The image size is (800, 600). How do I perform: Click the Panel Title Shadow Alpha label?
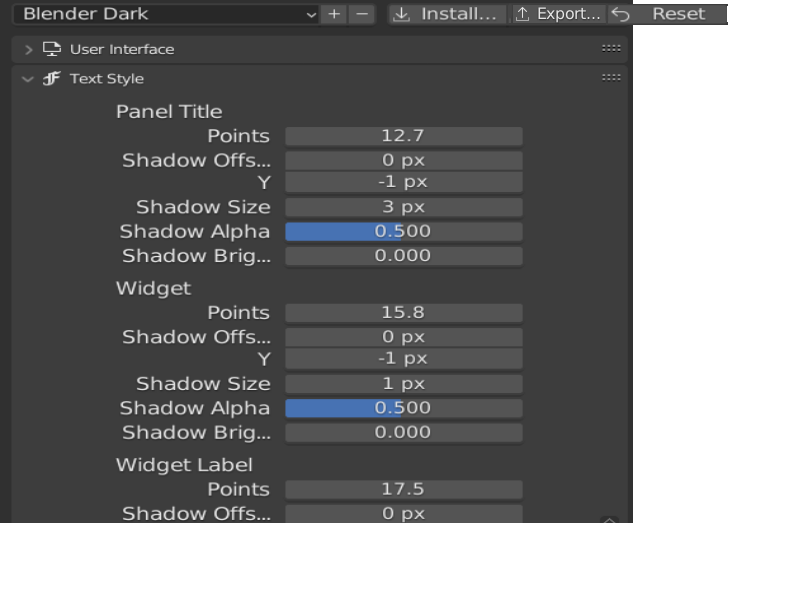[194, 232]
